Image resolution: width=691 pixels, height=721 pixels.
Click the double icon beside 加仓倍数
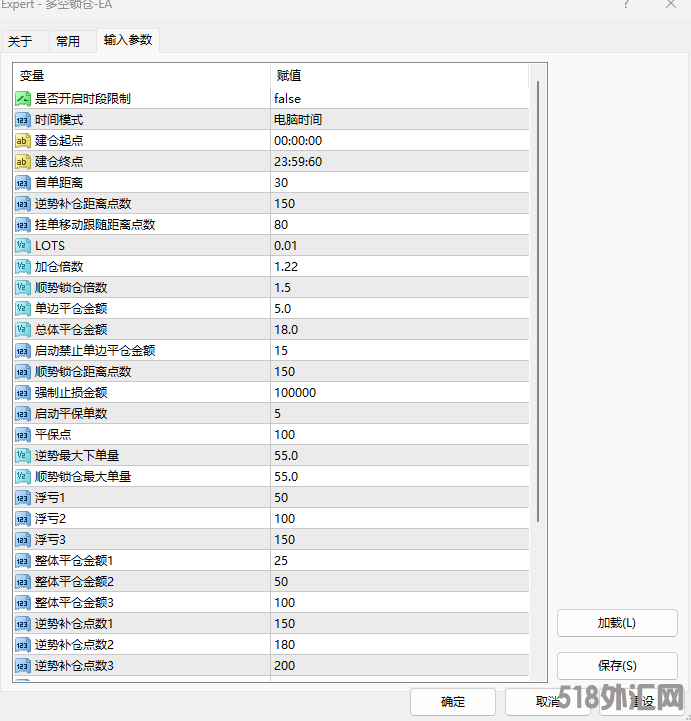pos(23,267)
